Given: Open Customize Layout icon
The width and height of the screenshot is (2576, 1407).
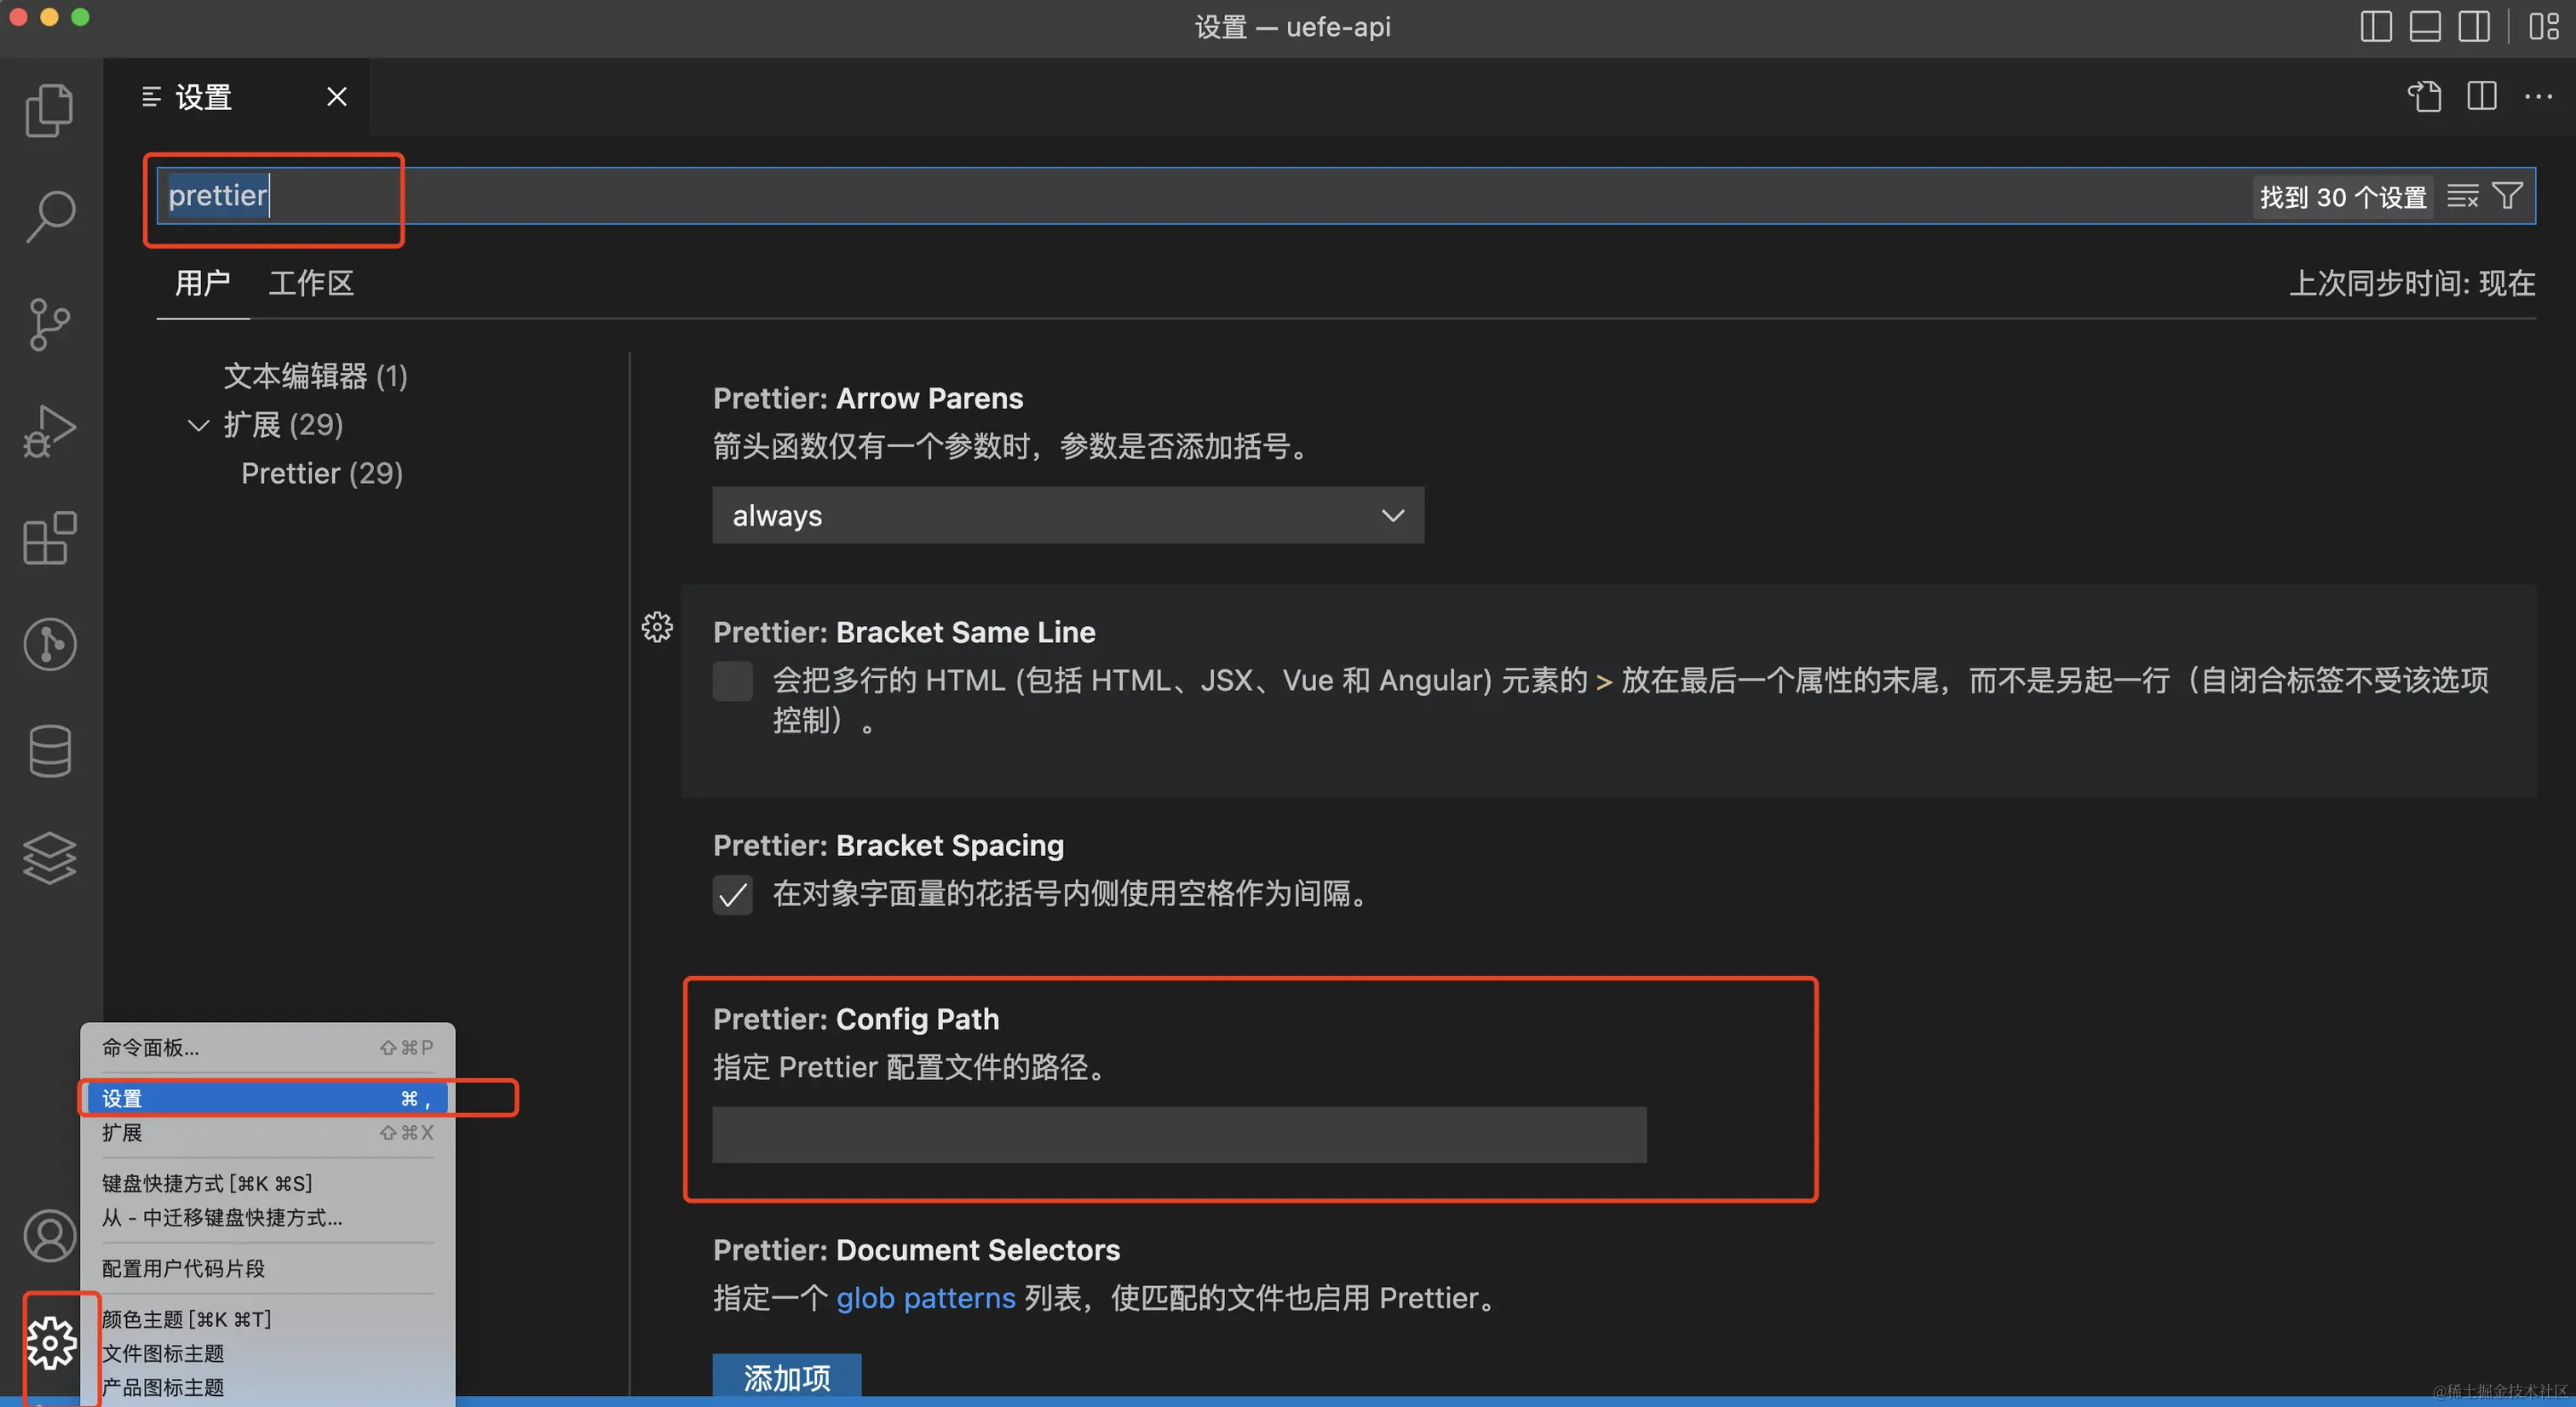Looking at the screenshot, I should tap(2543, 26).
